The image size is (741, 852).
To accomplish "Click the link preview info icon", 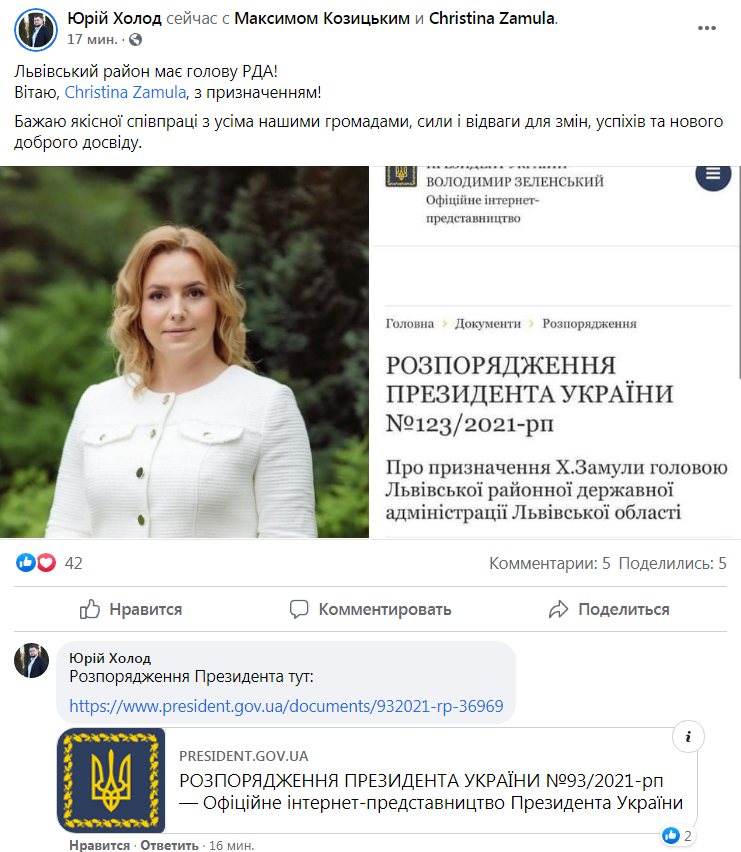I will 688,737.
